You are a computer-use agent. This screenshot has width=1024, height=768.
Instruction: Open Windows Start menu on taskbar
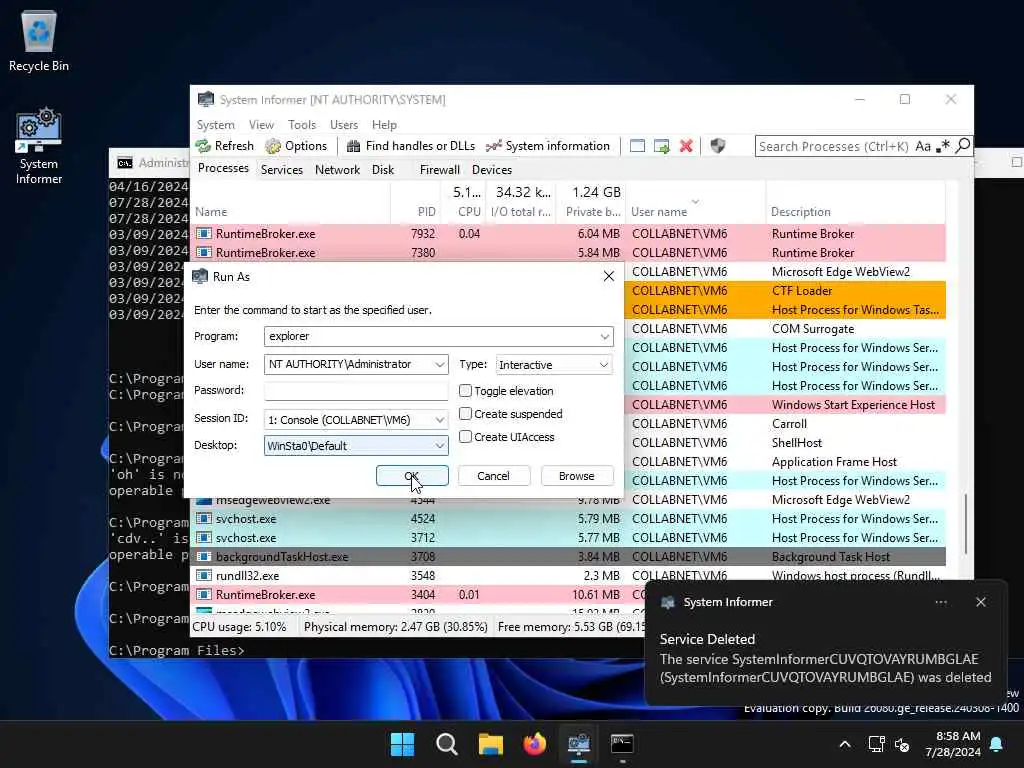coord(402,744)
